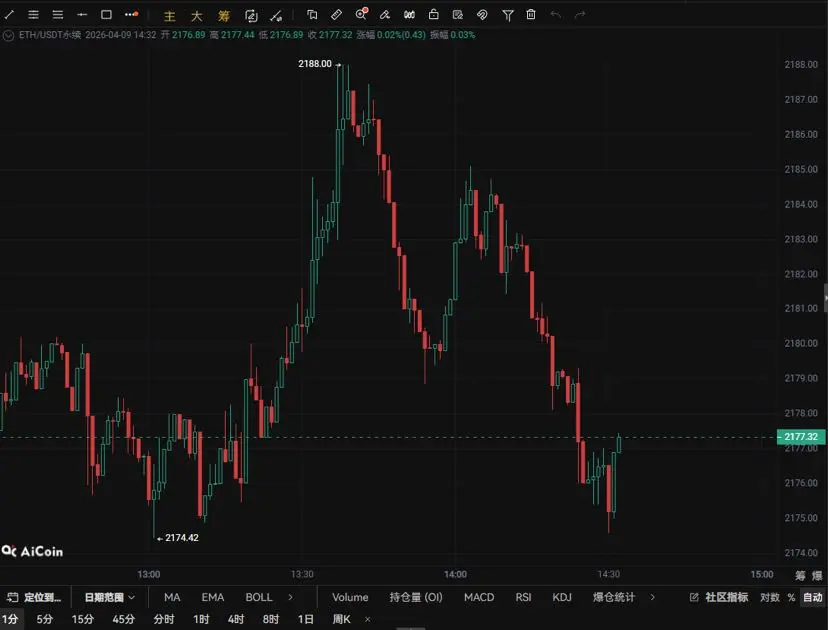Viewport: 828px width, 630px height.
Task: Click the bookmark copy icon
Action: coord(312,15)
